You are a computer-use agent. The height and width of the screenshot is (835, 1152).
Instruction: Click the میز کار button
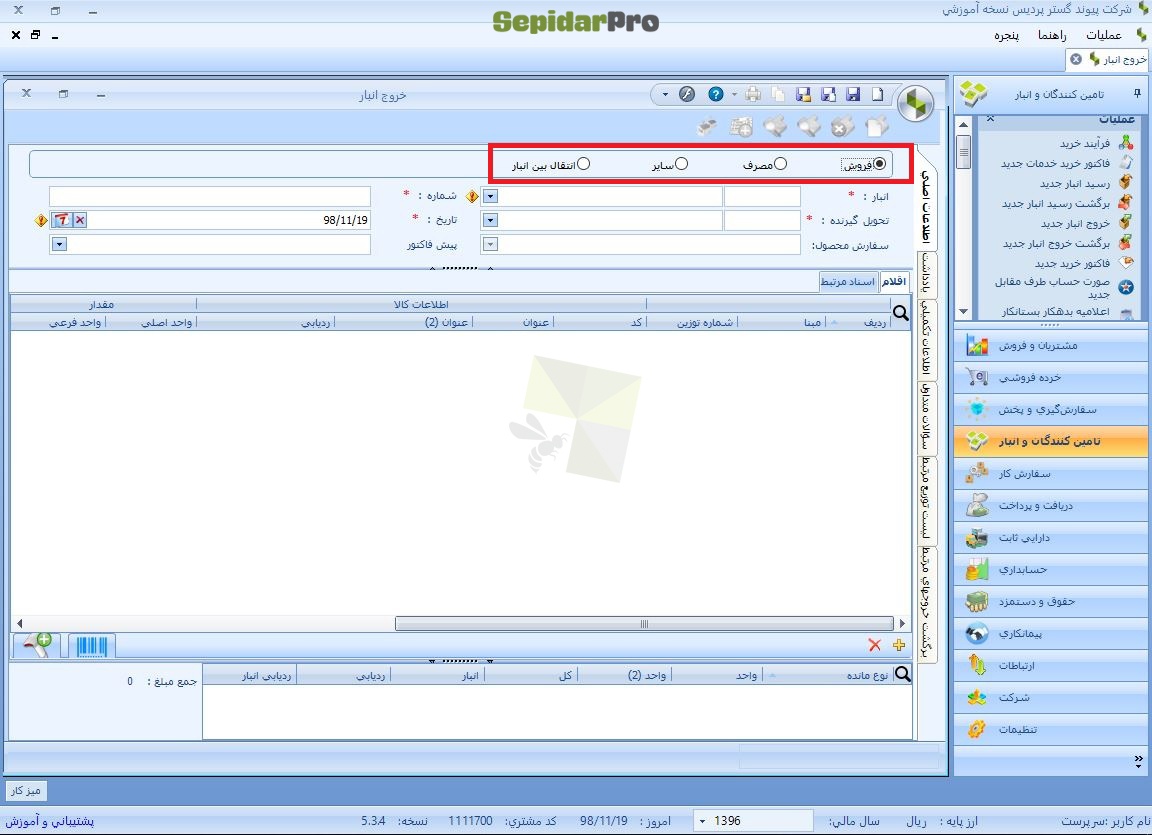[x=26, y=790]
